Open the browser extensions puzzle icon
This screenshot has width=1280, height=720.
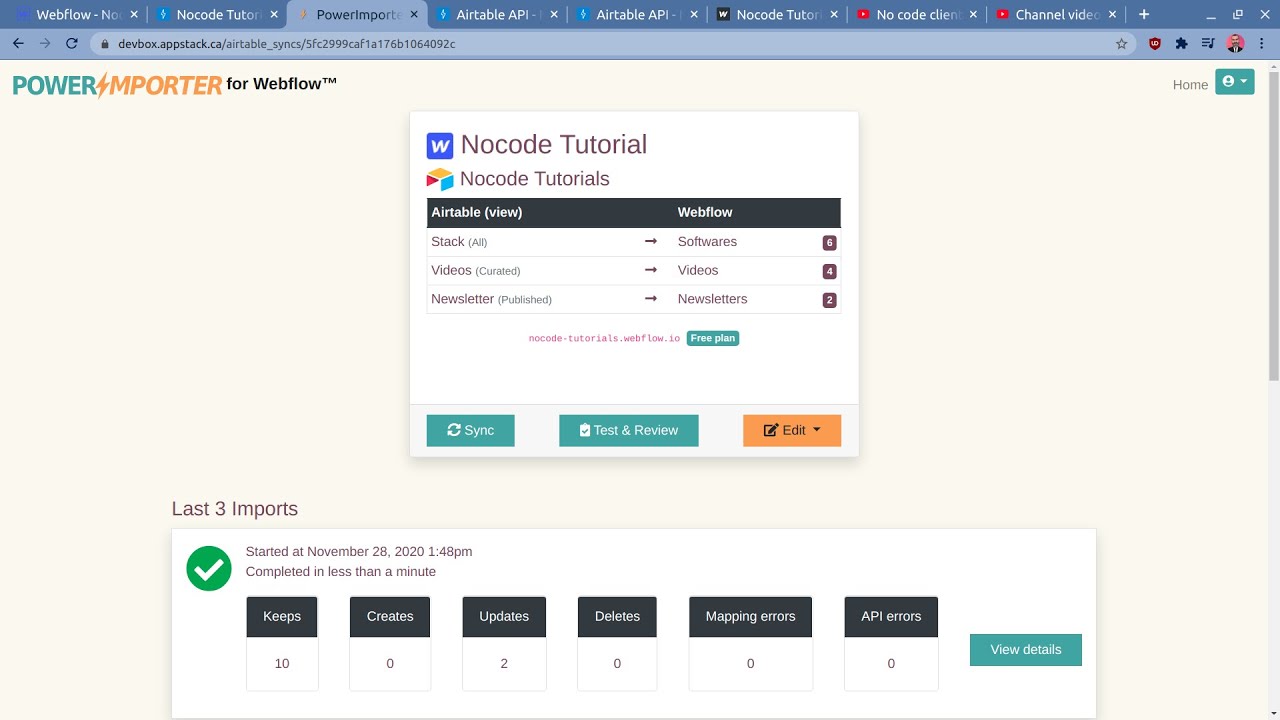[x=1181, y=44]
